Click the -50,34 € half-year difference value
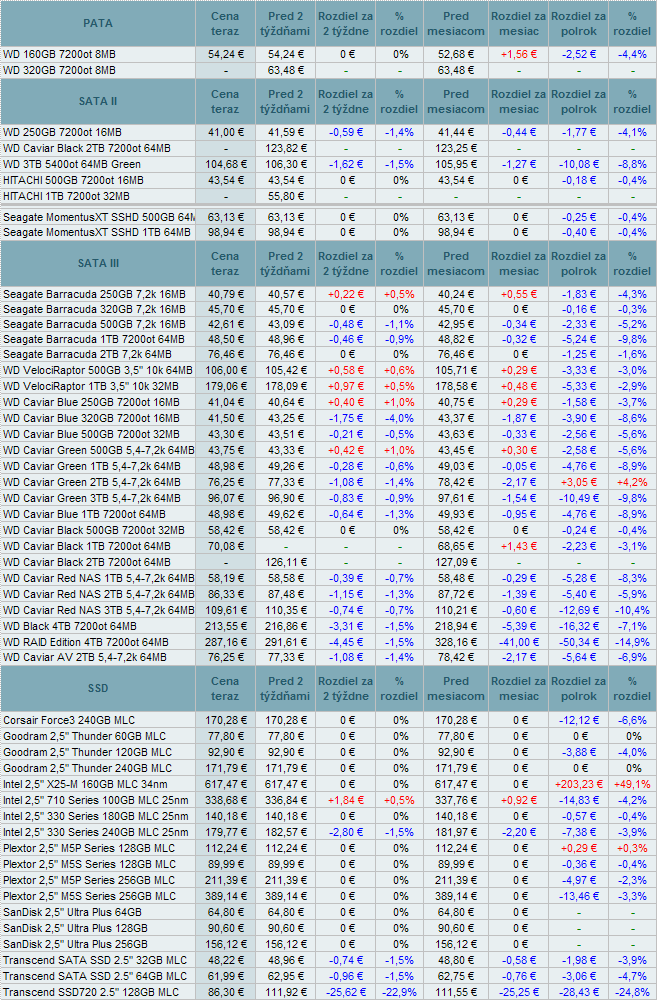Screen dimensions: 657x1000 tap(579, 642)
